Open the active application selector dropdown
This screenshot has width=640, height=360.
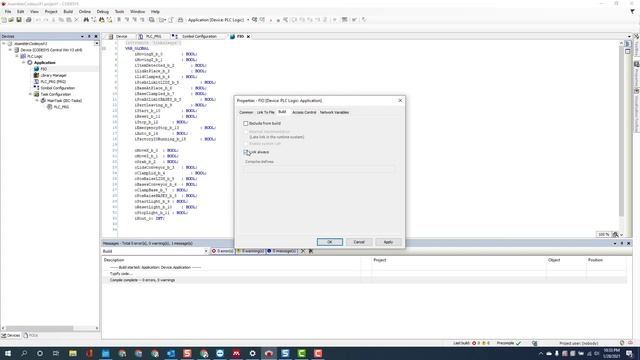point(248,20)
